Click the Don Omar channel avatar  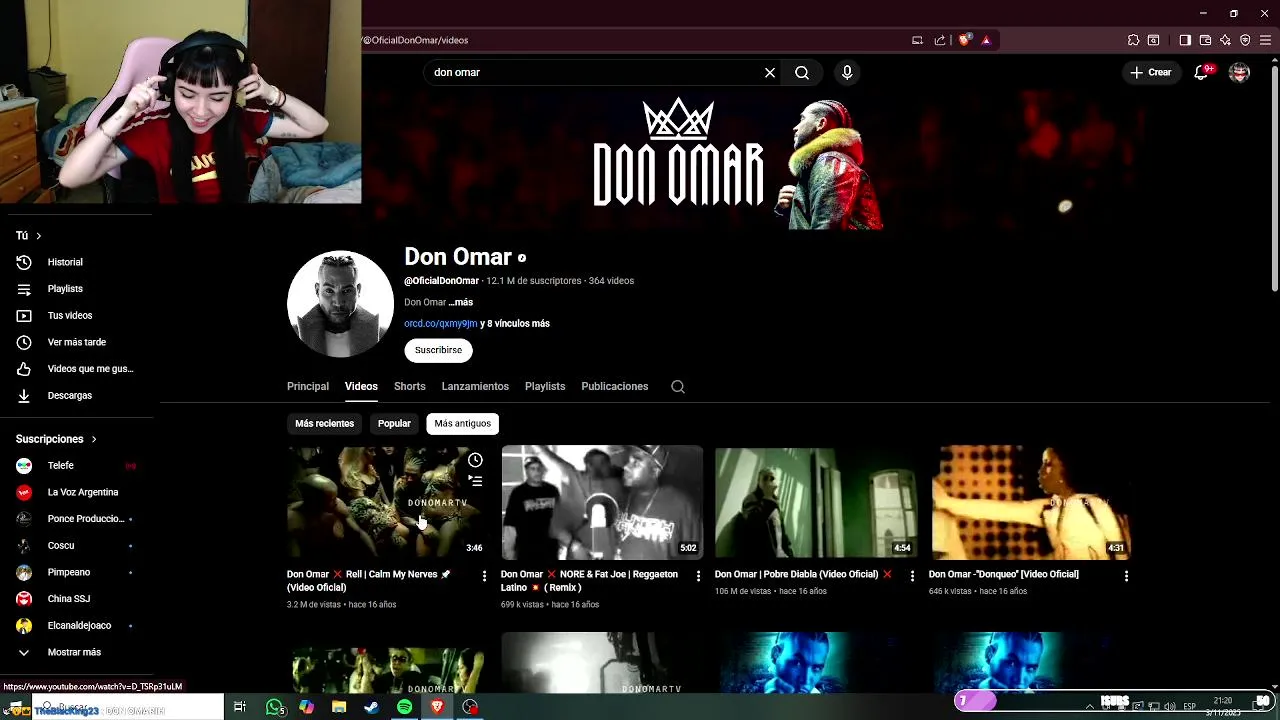(340, 304)
